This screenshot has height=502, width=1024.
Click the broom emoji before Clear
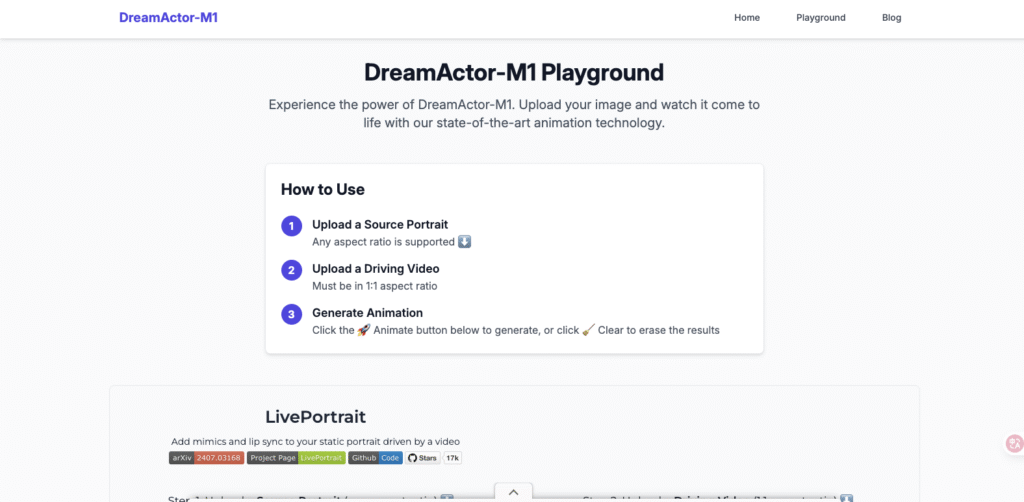click(588, 330)
